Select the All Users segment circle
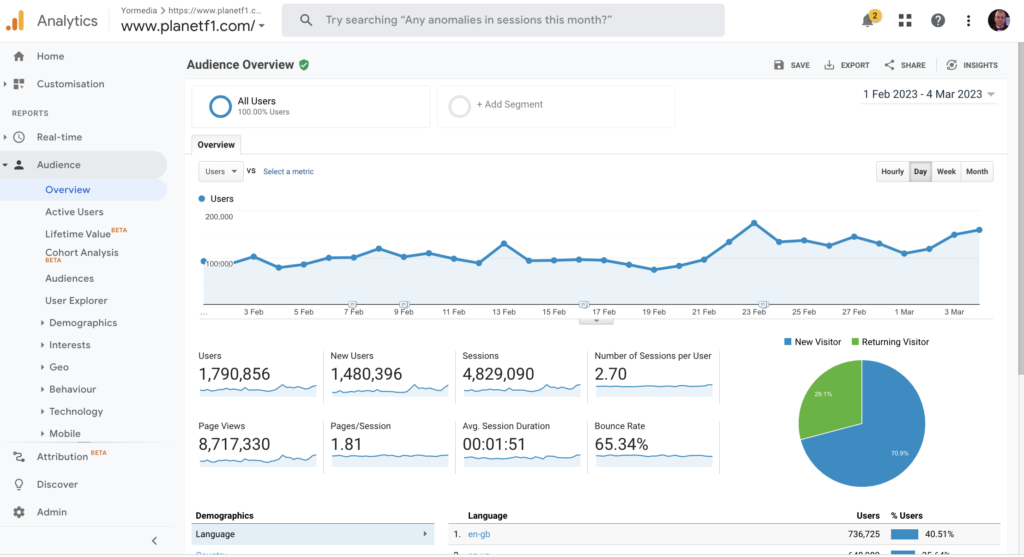Screen dimensions: 1024x557 click(220, 106)
